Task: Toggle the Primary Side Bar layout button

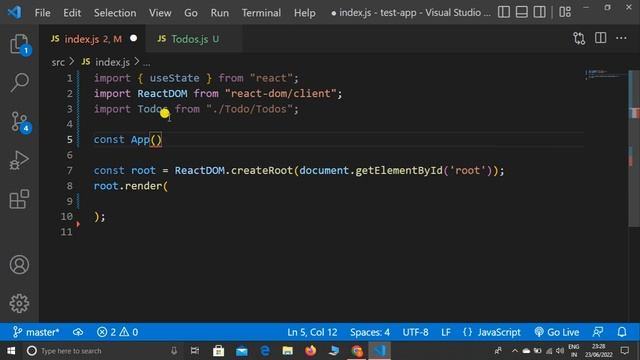Action: 504,12
